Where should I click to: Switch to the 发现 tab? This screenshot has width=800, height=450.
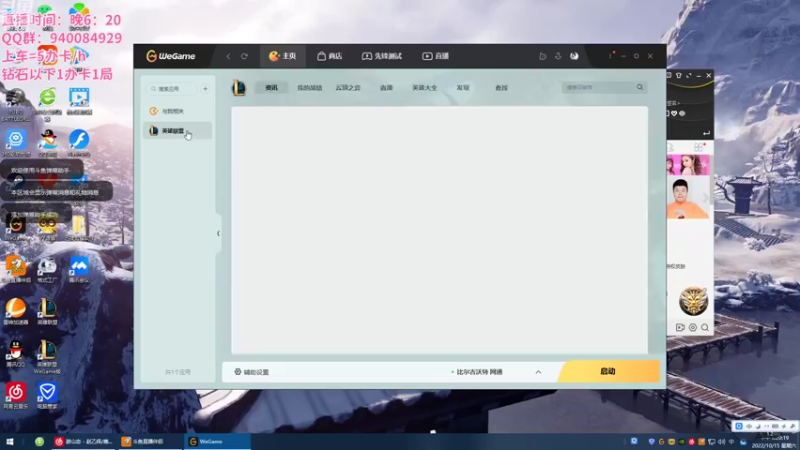[463, 88]
